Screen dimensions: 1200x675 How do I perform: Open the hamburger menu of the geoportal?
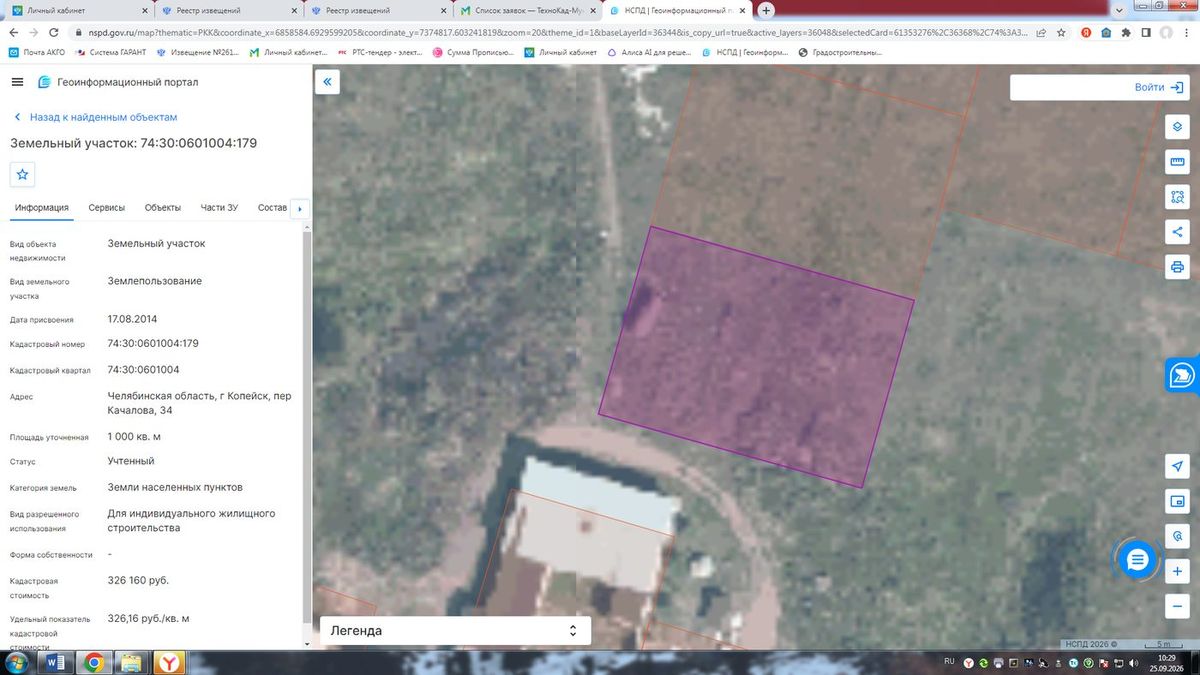coord(18,82)
